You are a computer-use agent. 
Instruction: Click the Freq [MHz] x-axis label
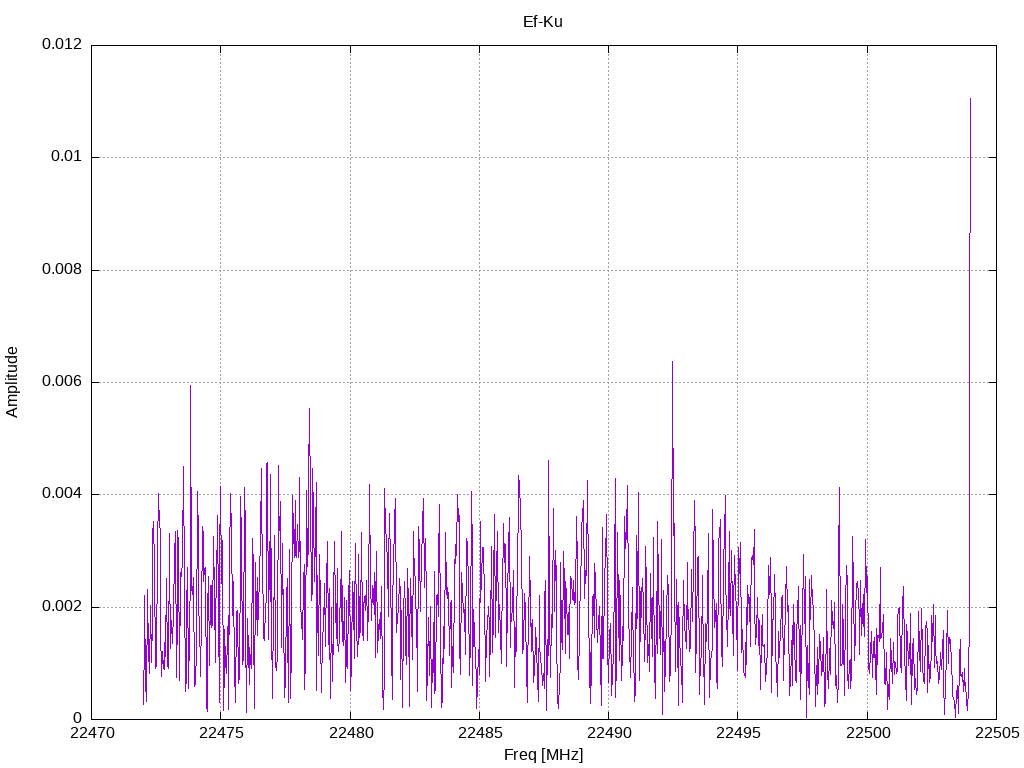click(543, 755)
